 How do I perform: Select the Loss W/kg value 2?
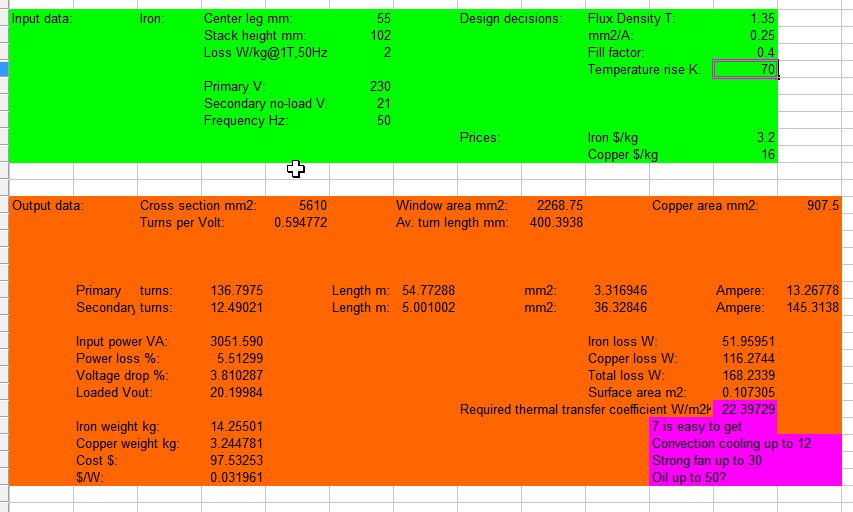[387, 52]
